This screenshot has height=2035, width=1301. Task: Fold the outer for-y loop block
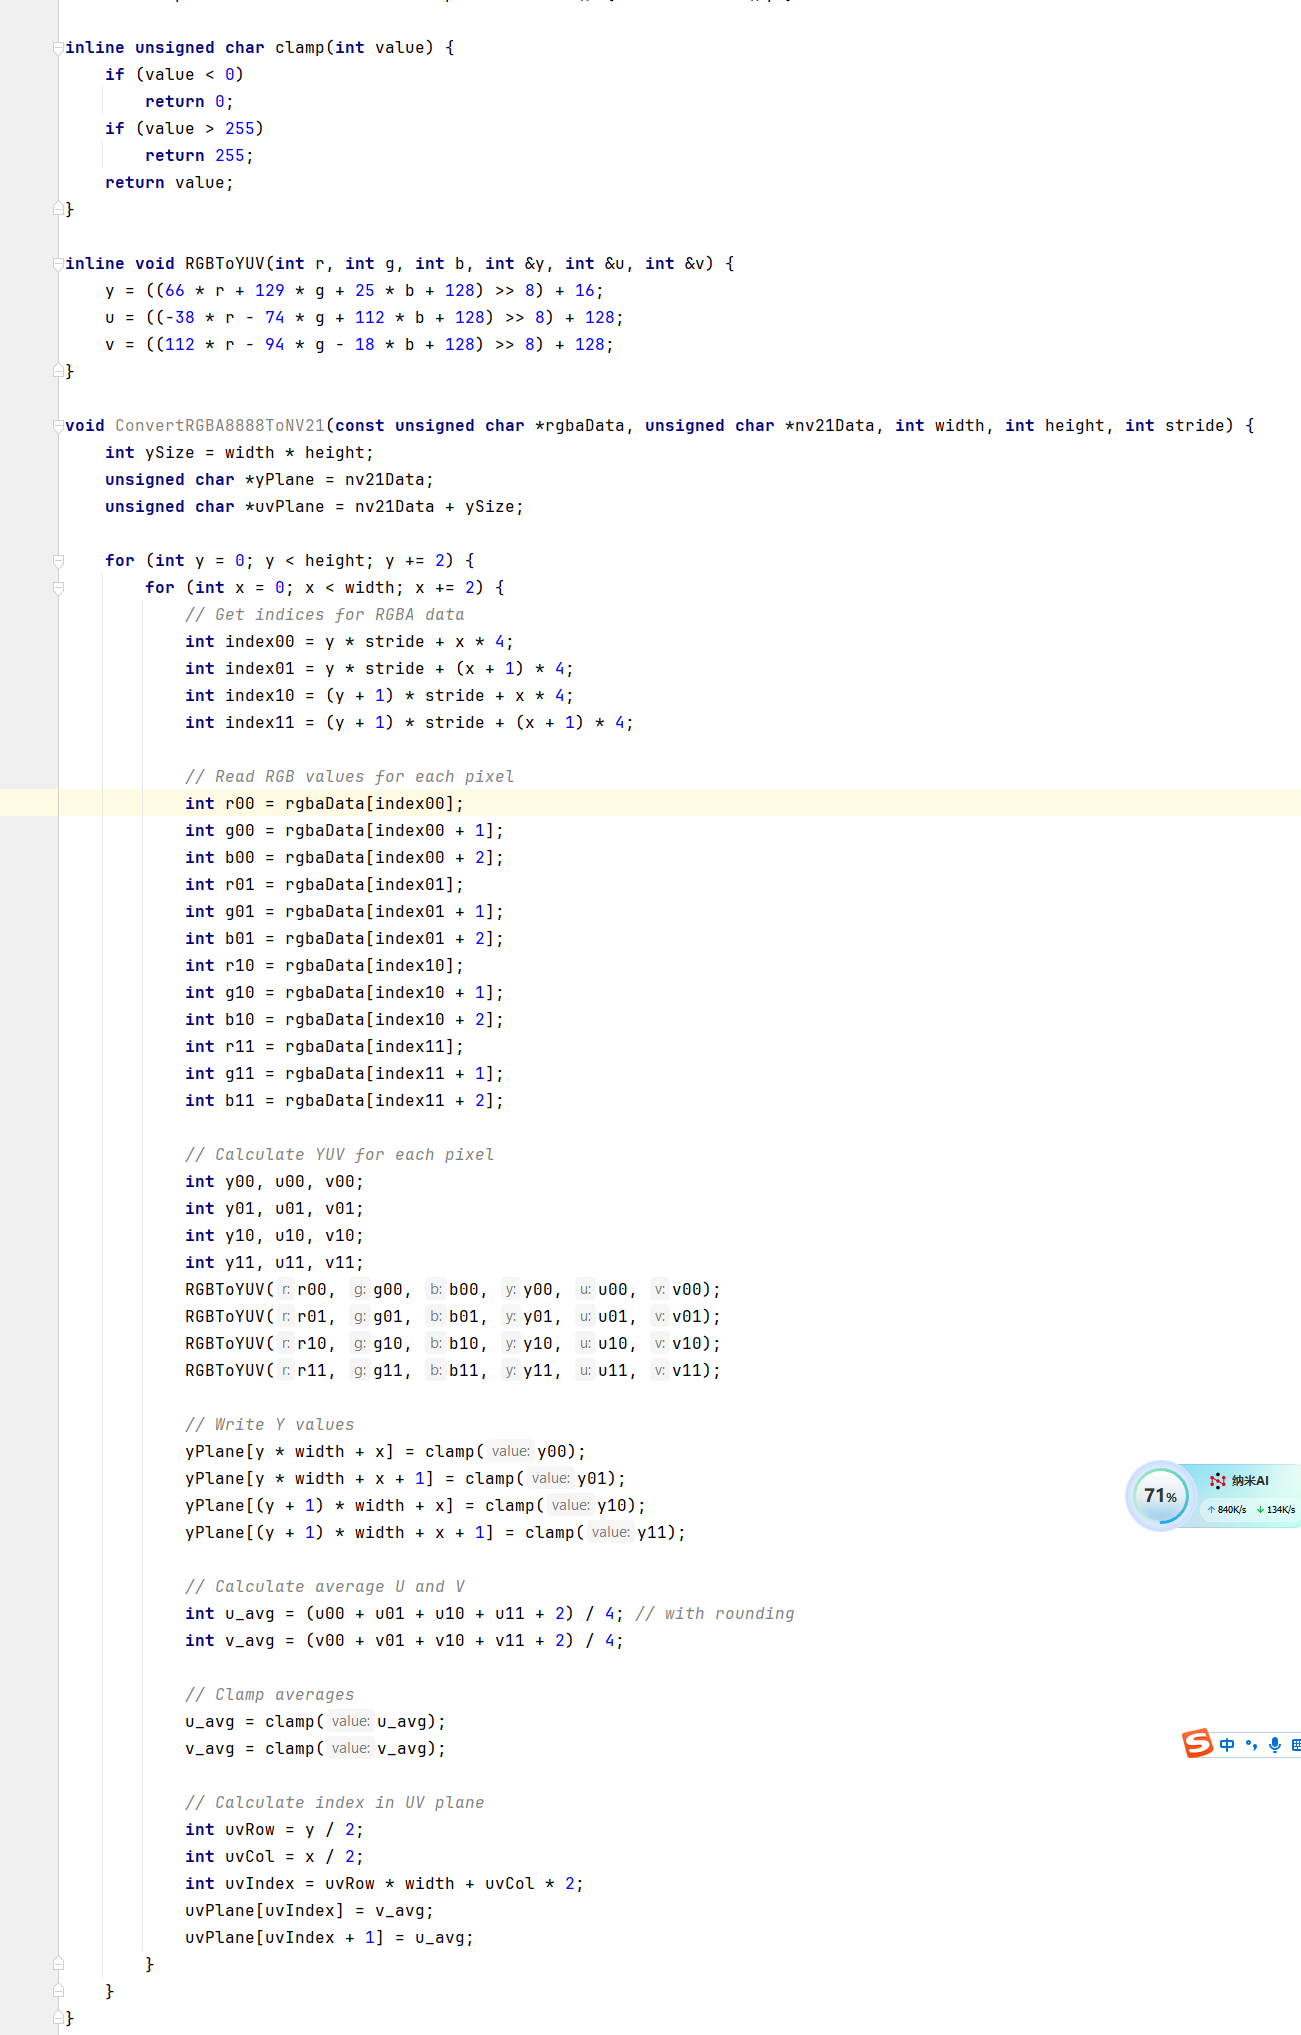pyautogui.click(x=58, y=561)
